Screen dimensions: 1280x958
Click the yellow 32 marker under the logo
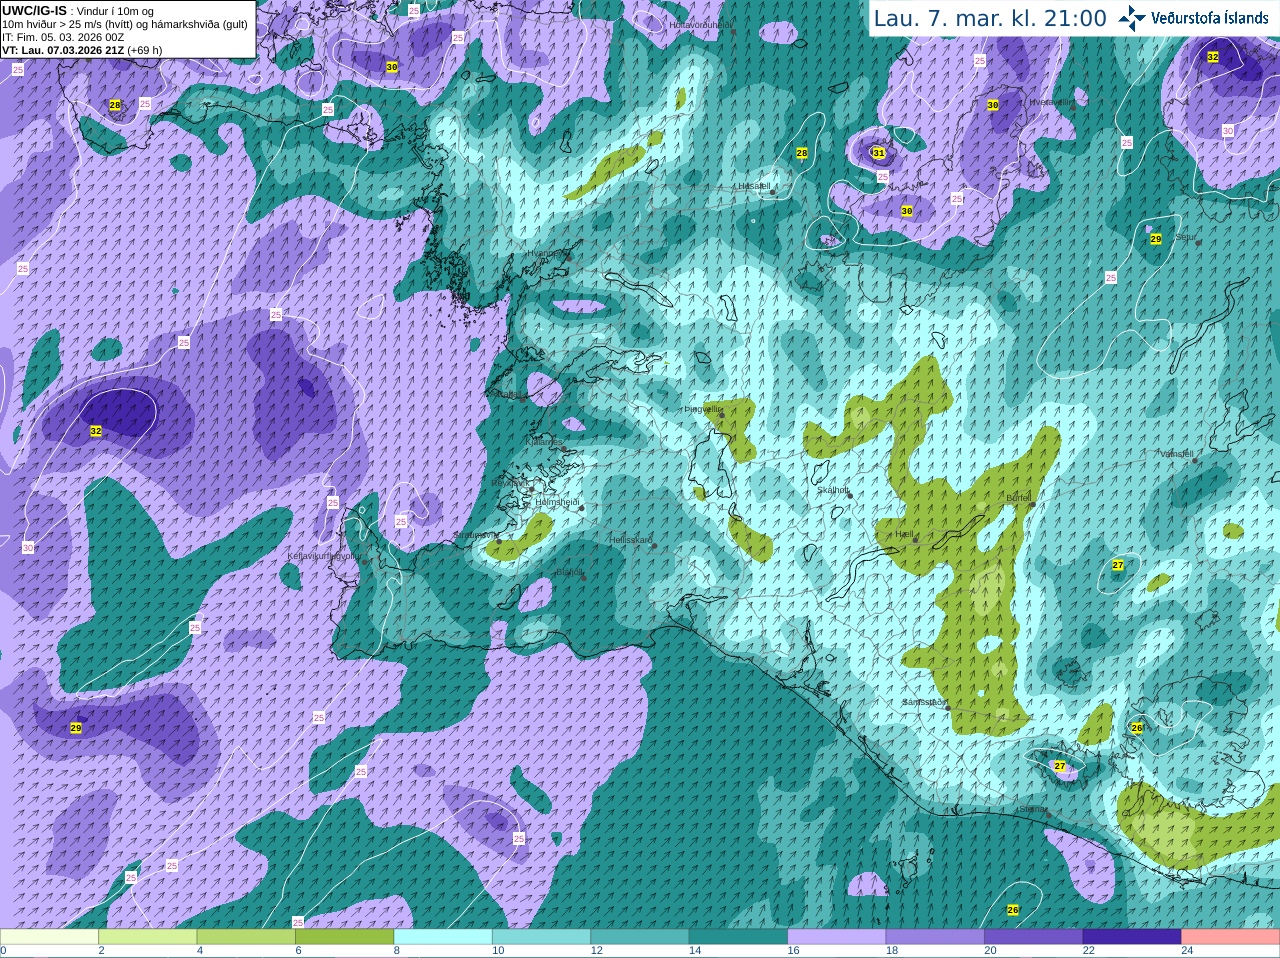pyautogui.click(x=1213, y=57)
